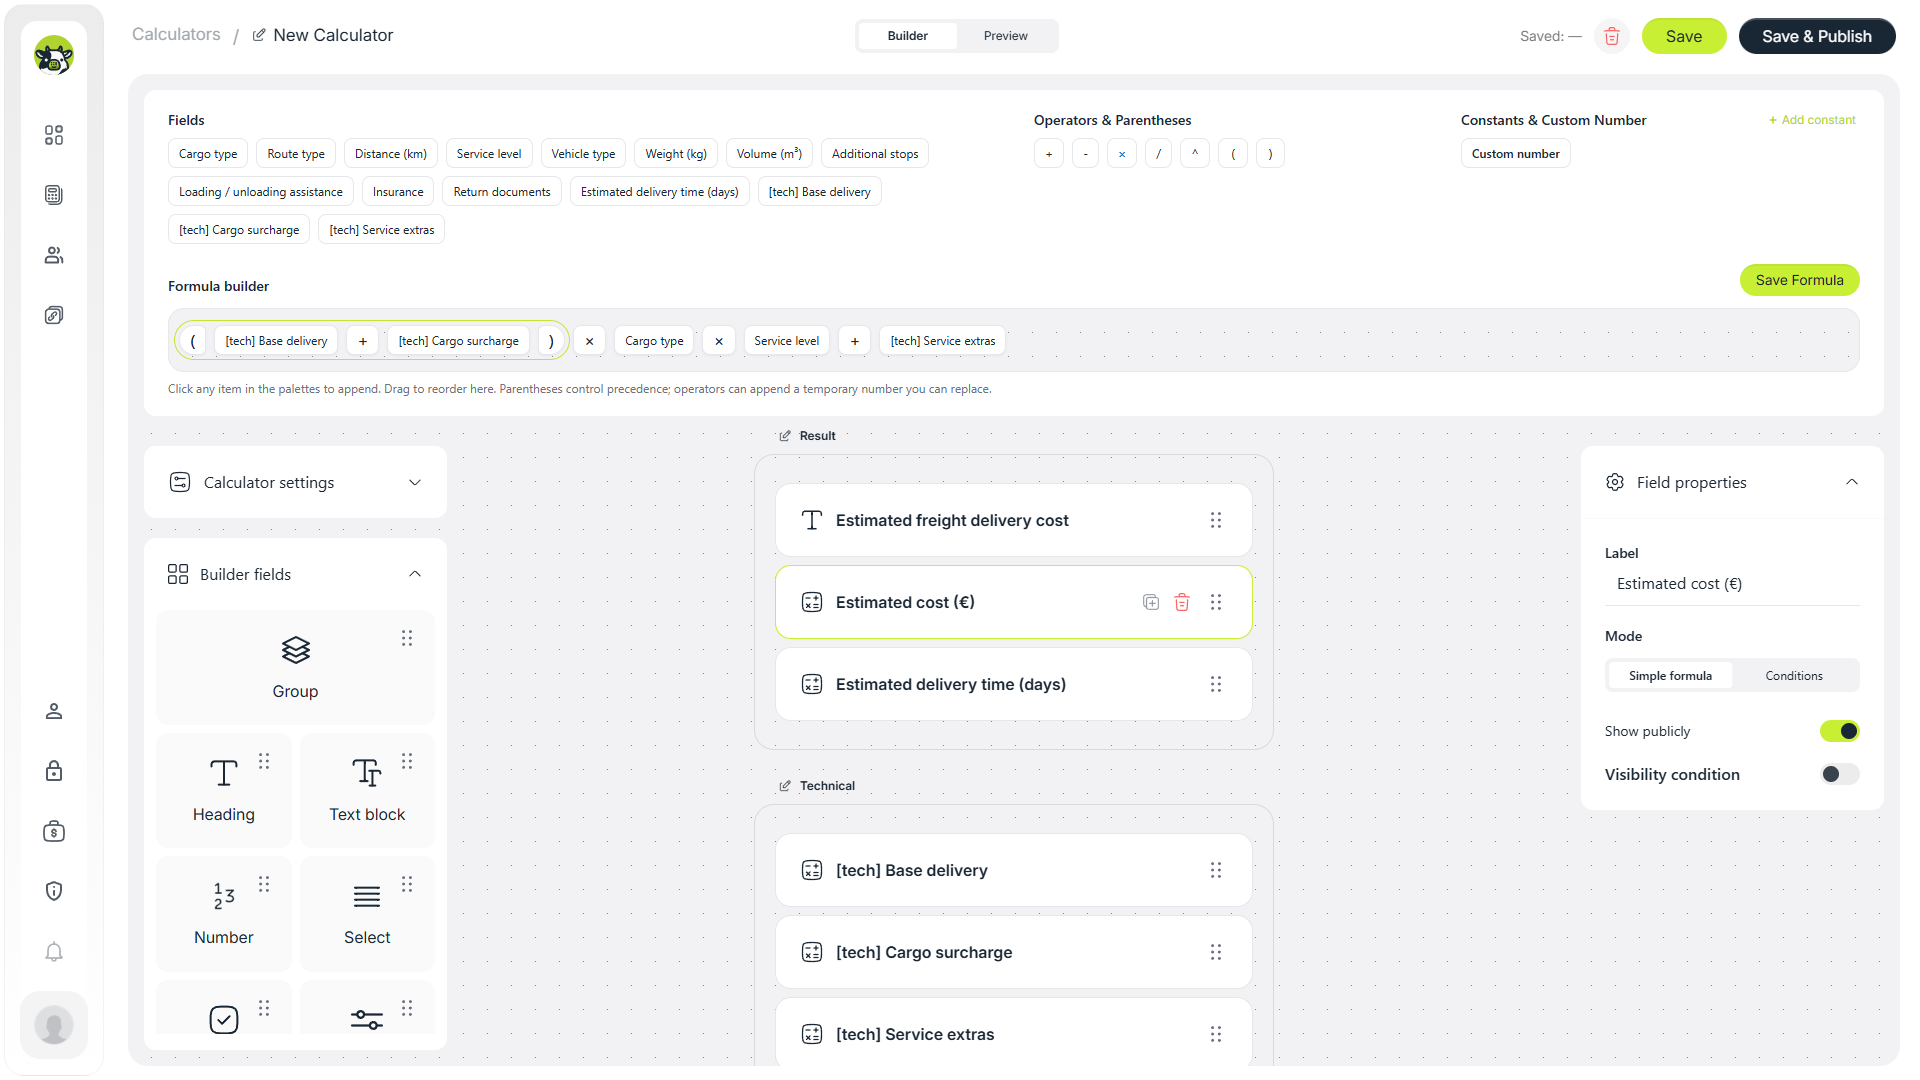1920x1080 pixels.
Task: Grab drag handle of Estimated cost (€)
Action: pos(1216,602)
